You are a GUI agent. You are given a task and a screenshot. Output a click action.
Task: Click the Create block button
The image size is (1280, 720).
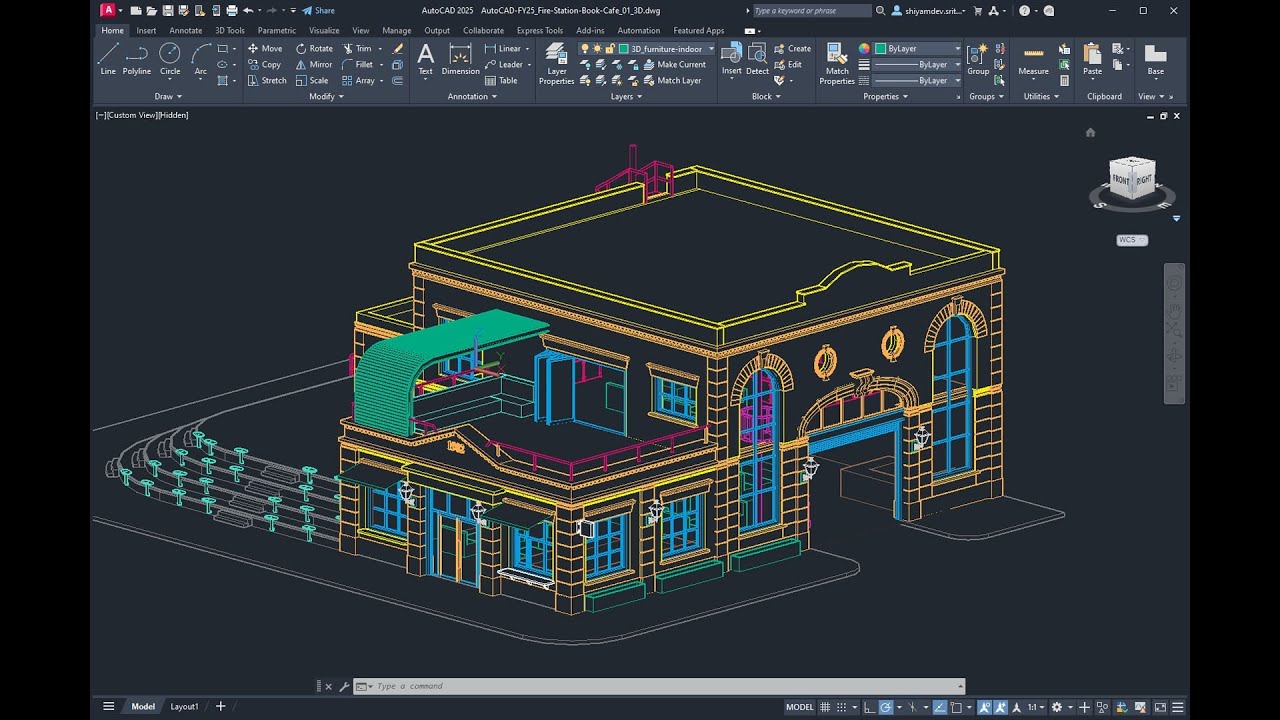coord(793,48)
